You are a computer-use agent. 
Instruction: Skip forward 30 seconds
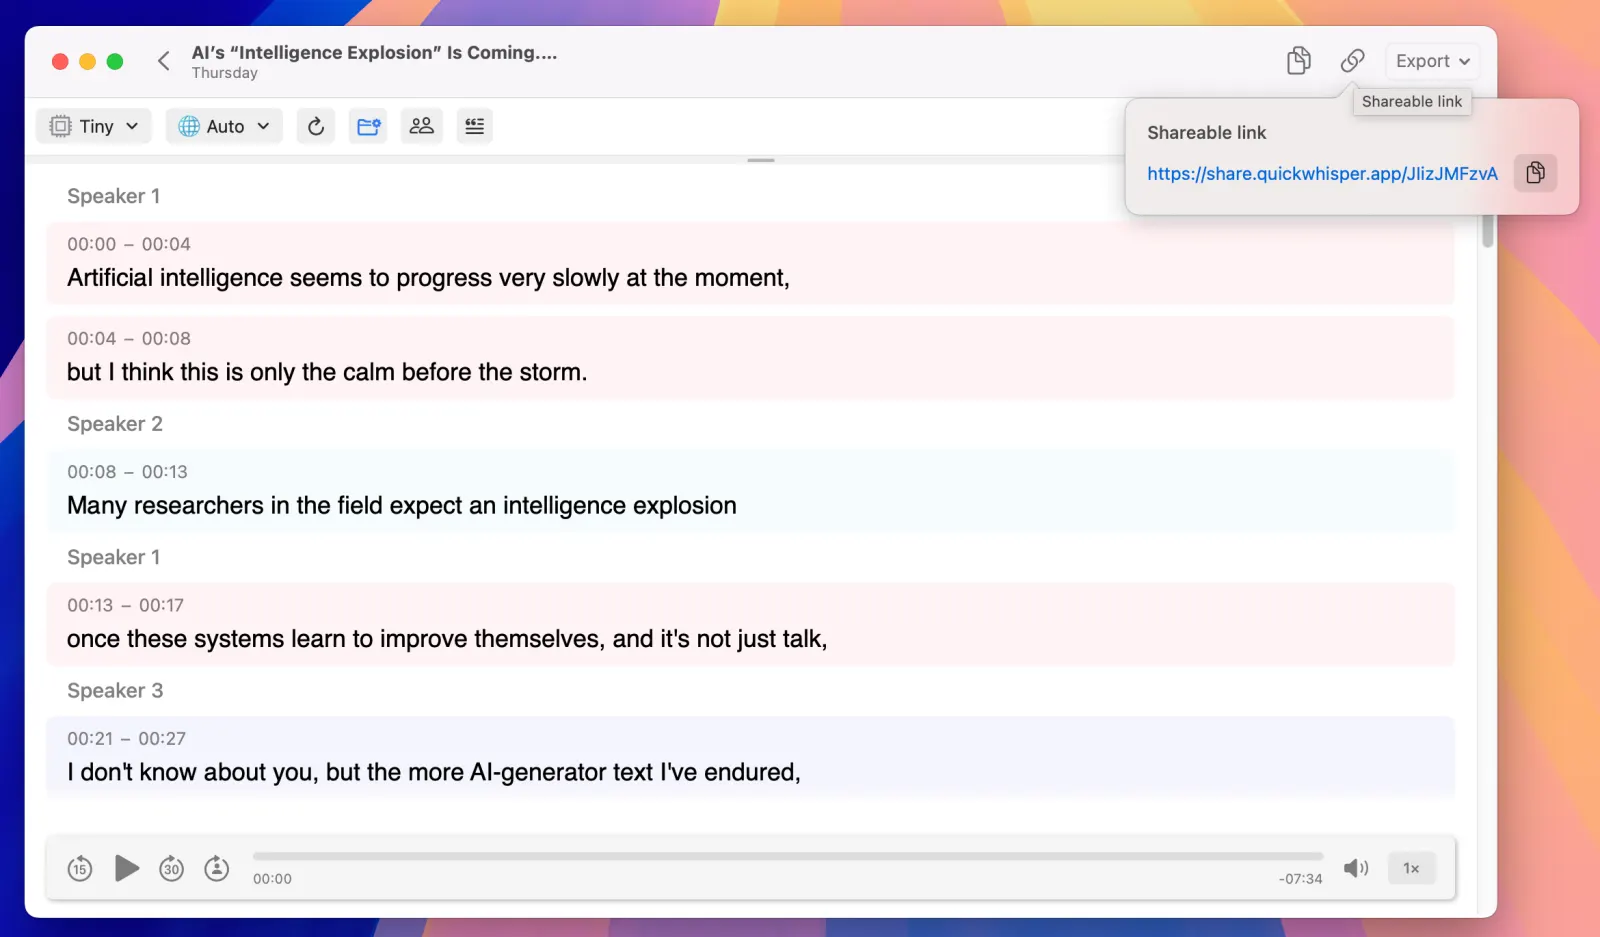point(172,868)
